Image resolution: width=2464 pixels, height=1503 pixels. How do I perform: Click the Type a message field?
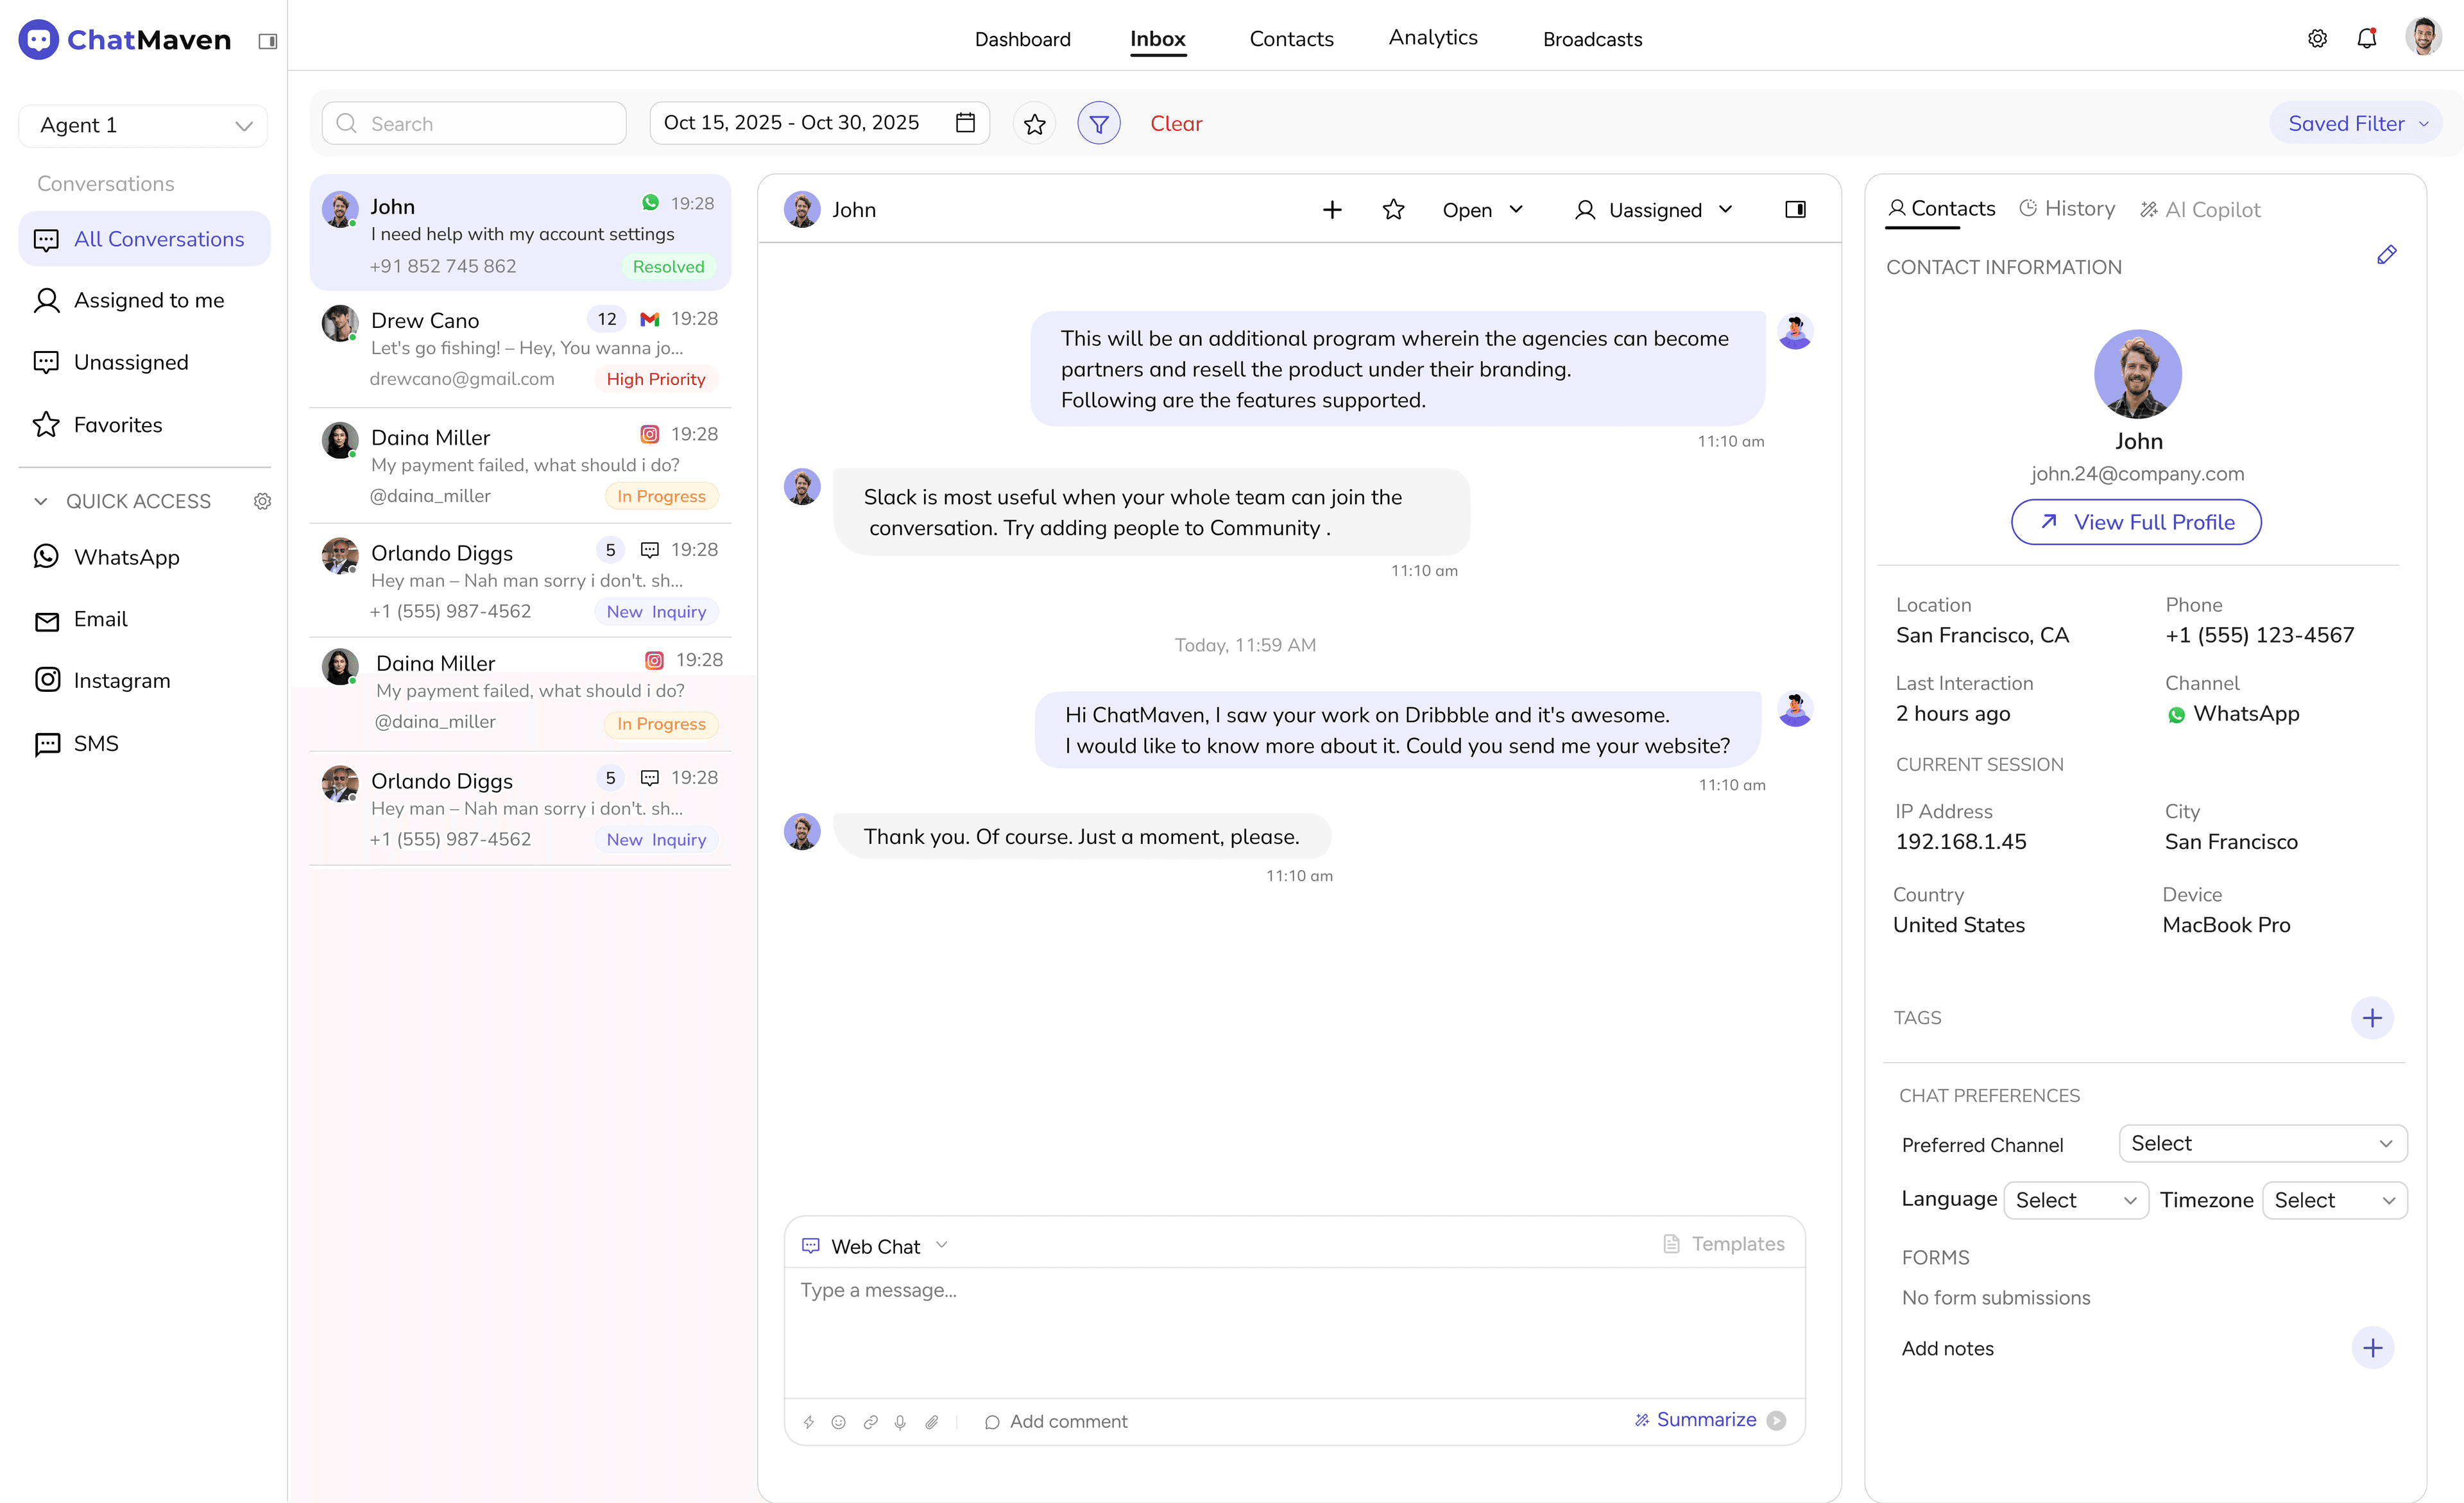click(x=1294, y=1330)
